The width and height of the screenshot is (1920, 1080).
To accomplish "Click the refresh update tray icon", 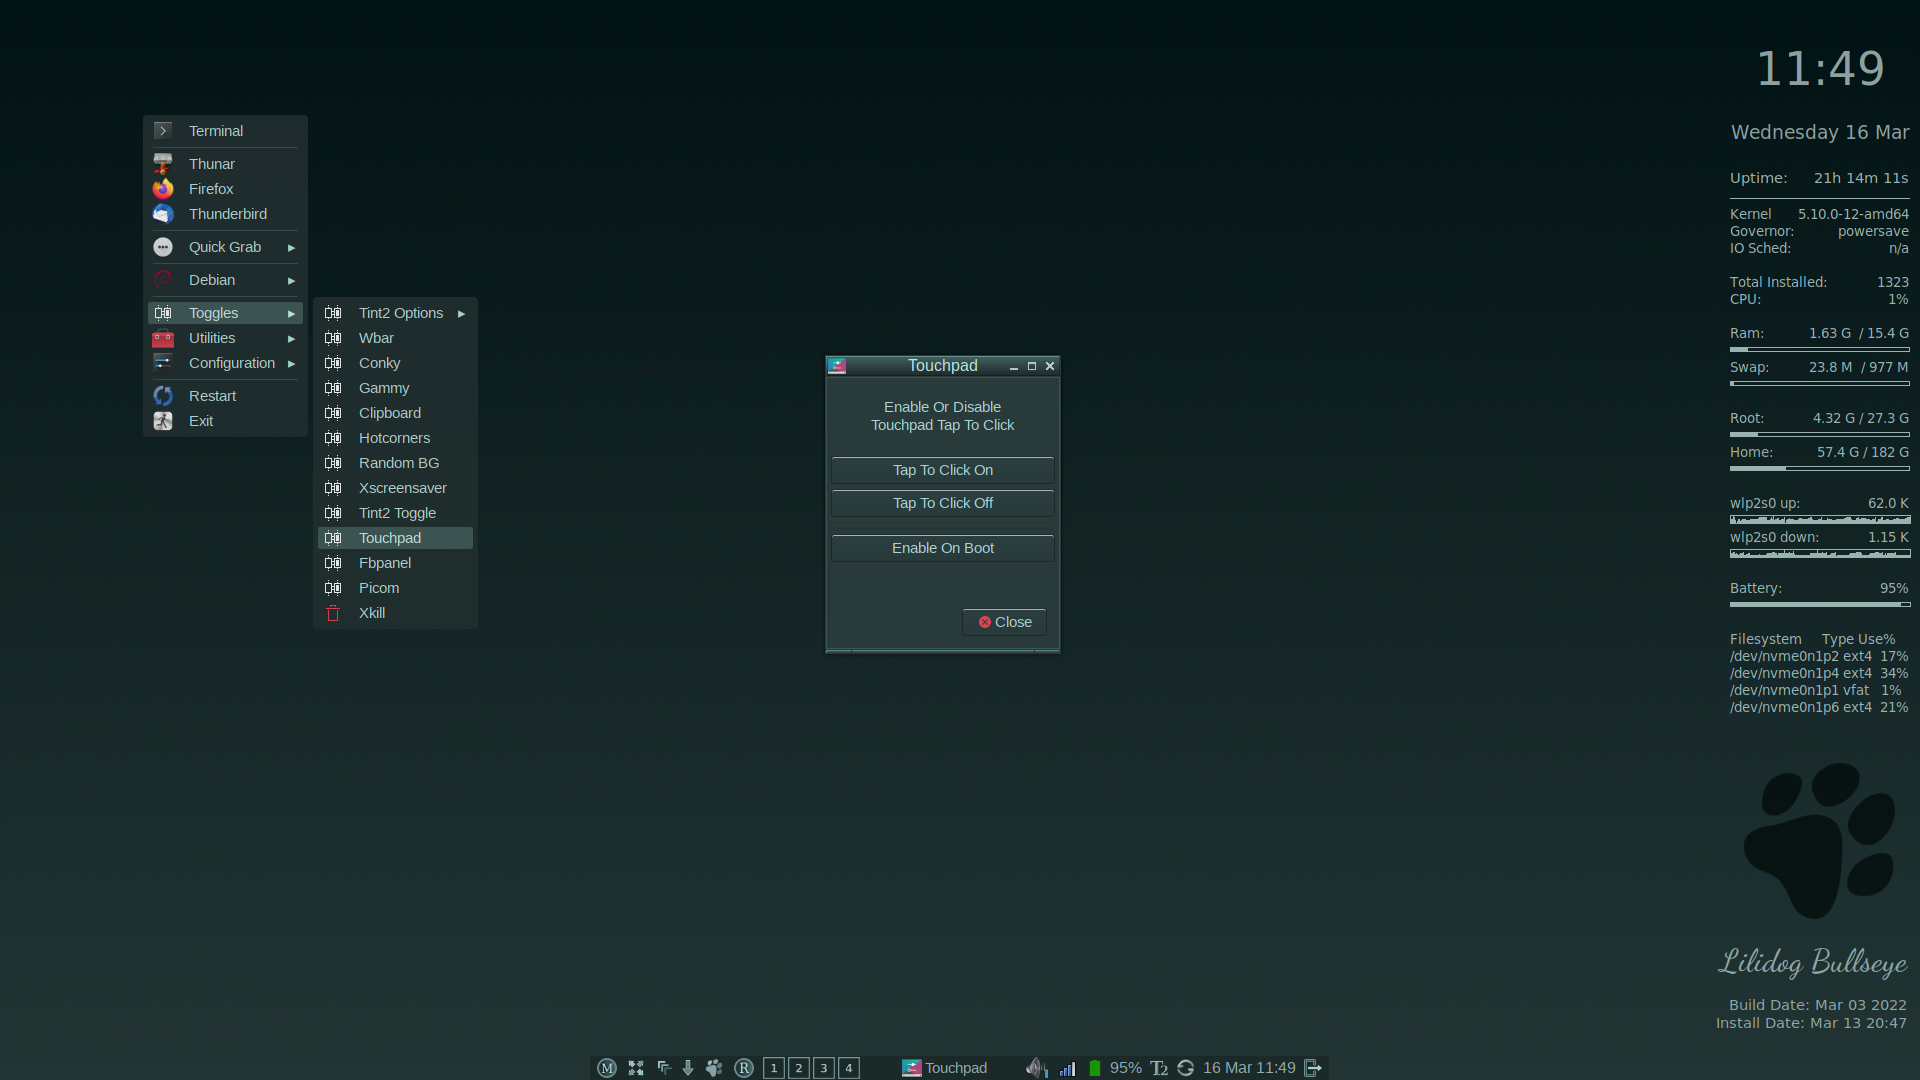I will 1185,1068.
